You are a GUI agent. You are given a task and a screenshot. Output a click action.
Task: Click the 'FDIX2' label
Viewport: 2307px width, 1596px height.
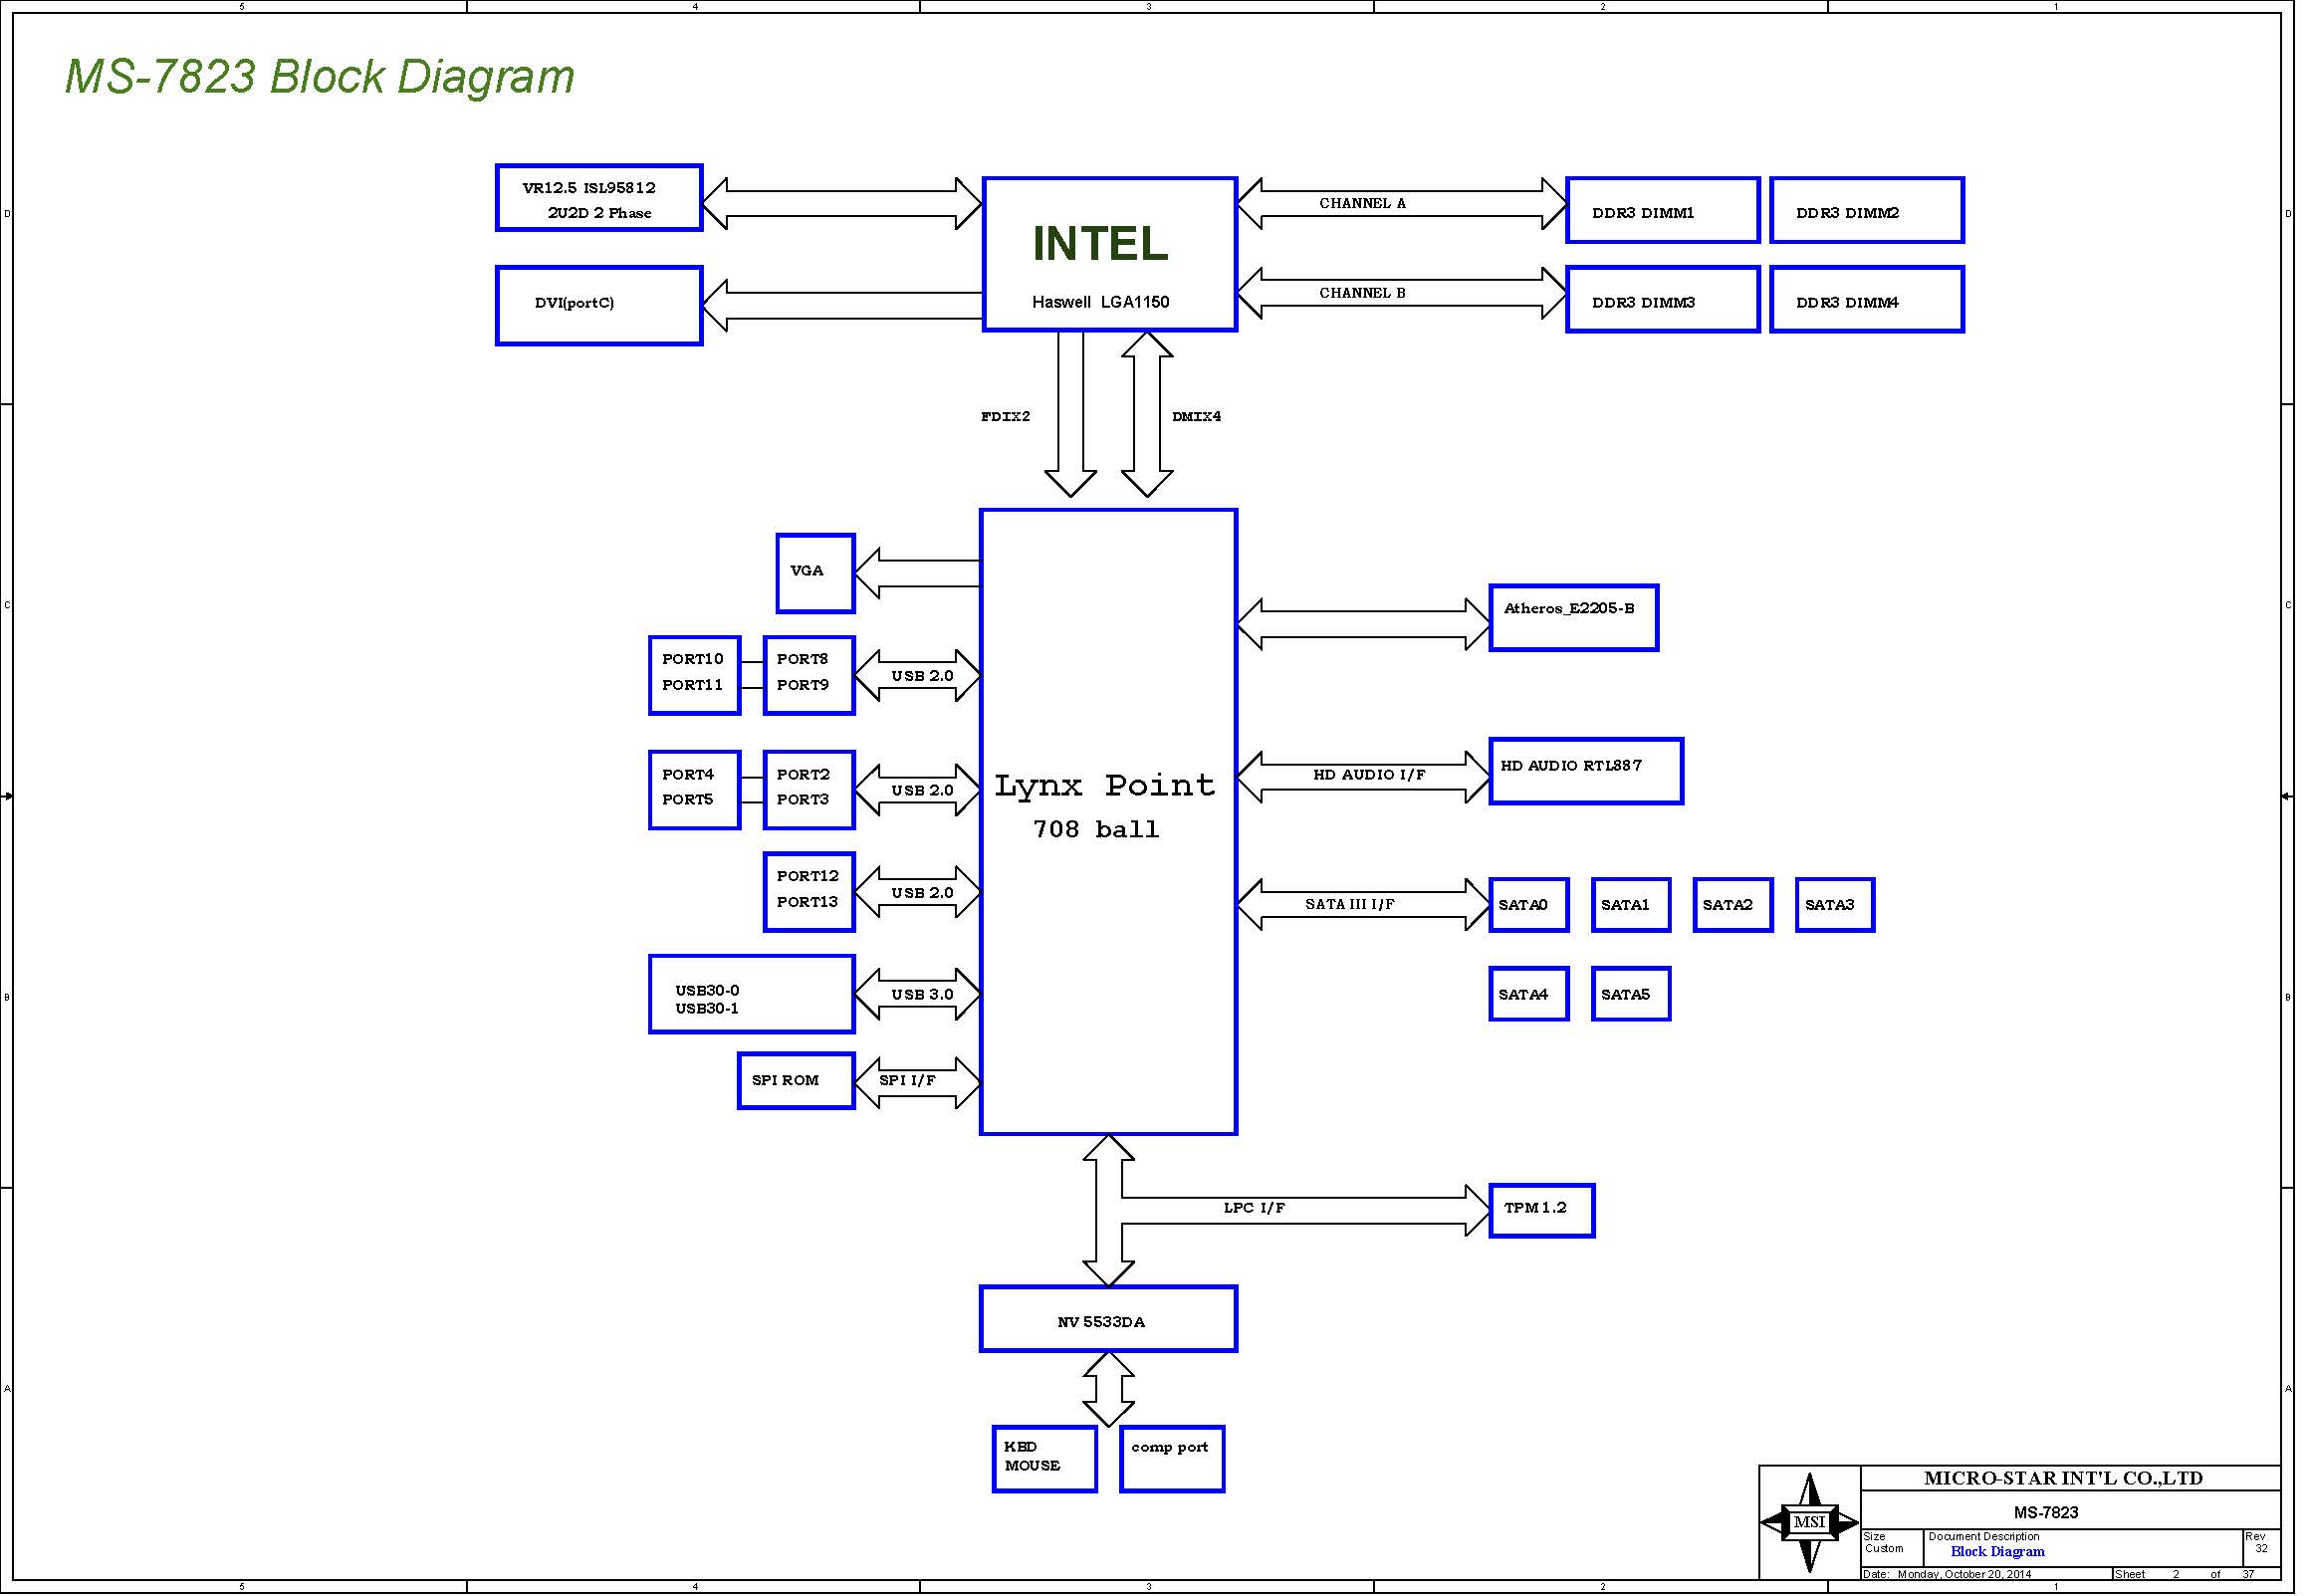coord(1005,416)
